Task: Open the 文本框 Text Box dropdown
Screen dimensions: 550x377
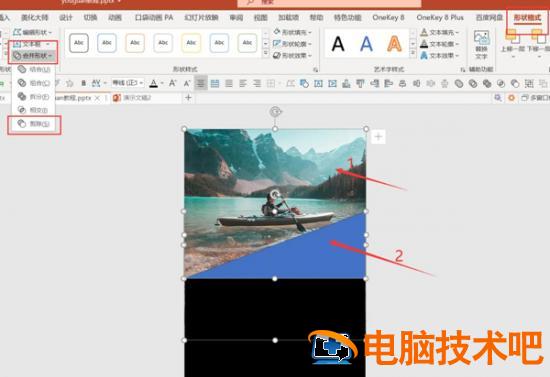Action: coord(32,44)
